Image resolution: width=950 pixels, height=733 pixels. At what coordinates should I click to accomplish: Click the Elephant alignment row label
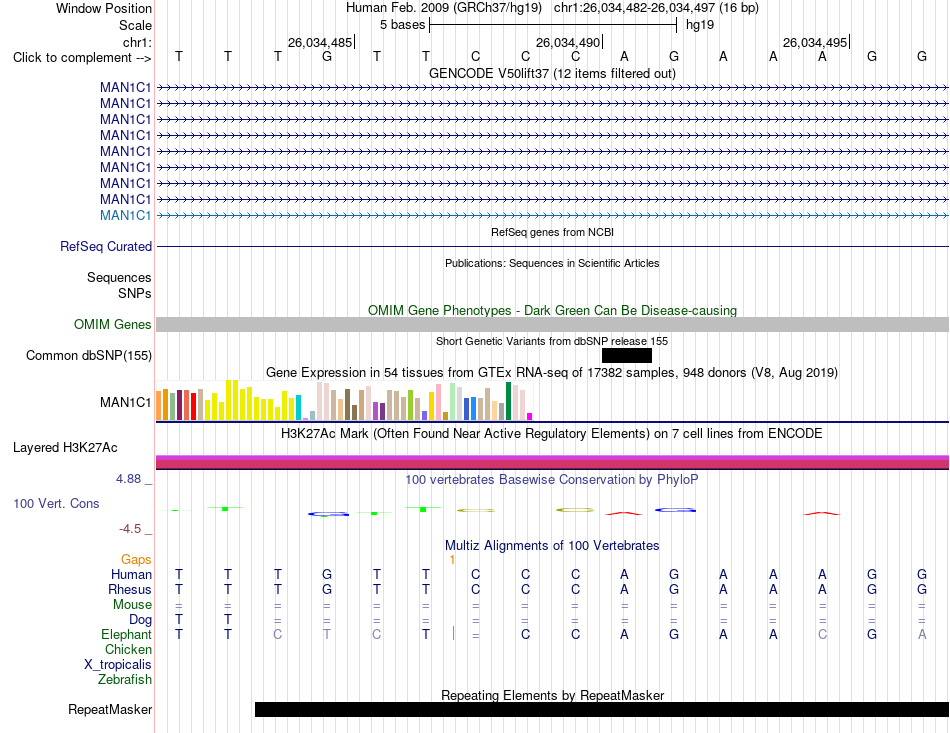tap(126, 634)
